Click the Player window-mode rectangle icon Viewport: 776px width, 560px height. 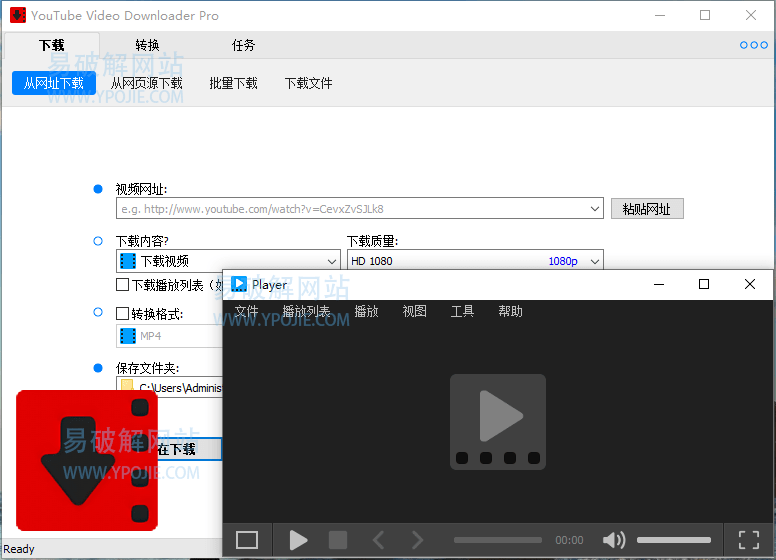[x=246, y=540]
